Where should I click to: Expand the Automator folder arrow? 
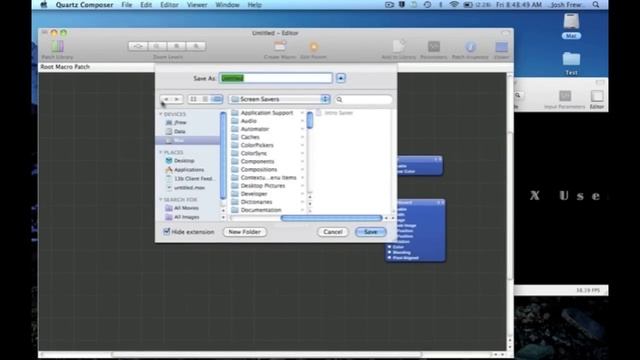tap(302, 129)
